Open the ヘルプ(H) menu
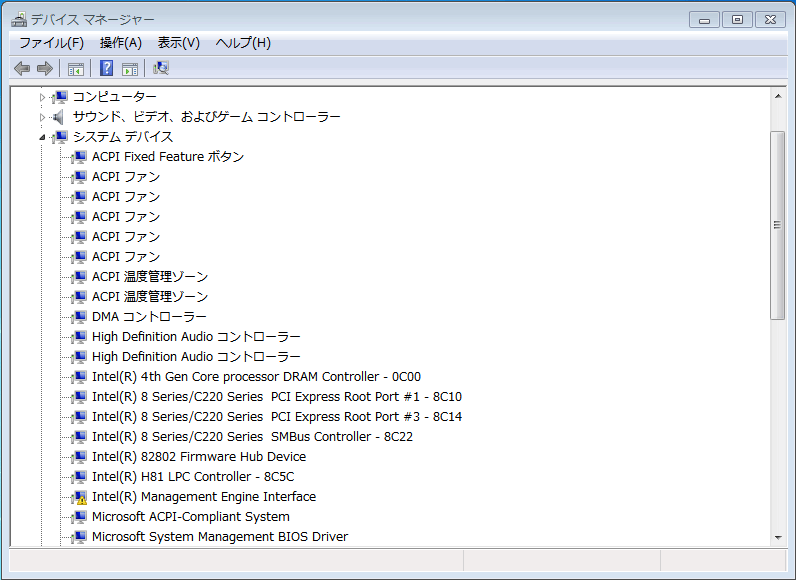The image size is (796, 580). pyautogui.click(x=243, y=43)
